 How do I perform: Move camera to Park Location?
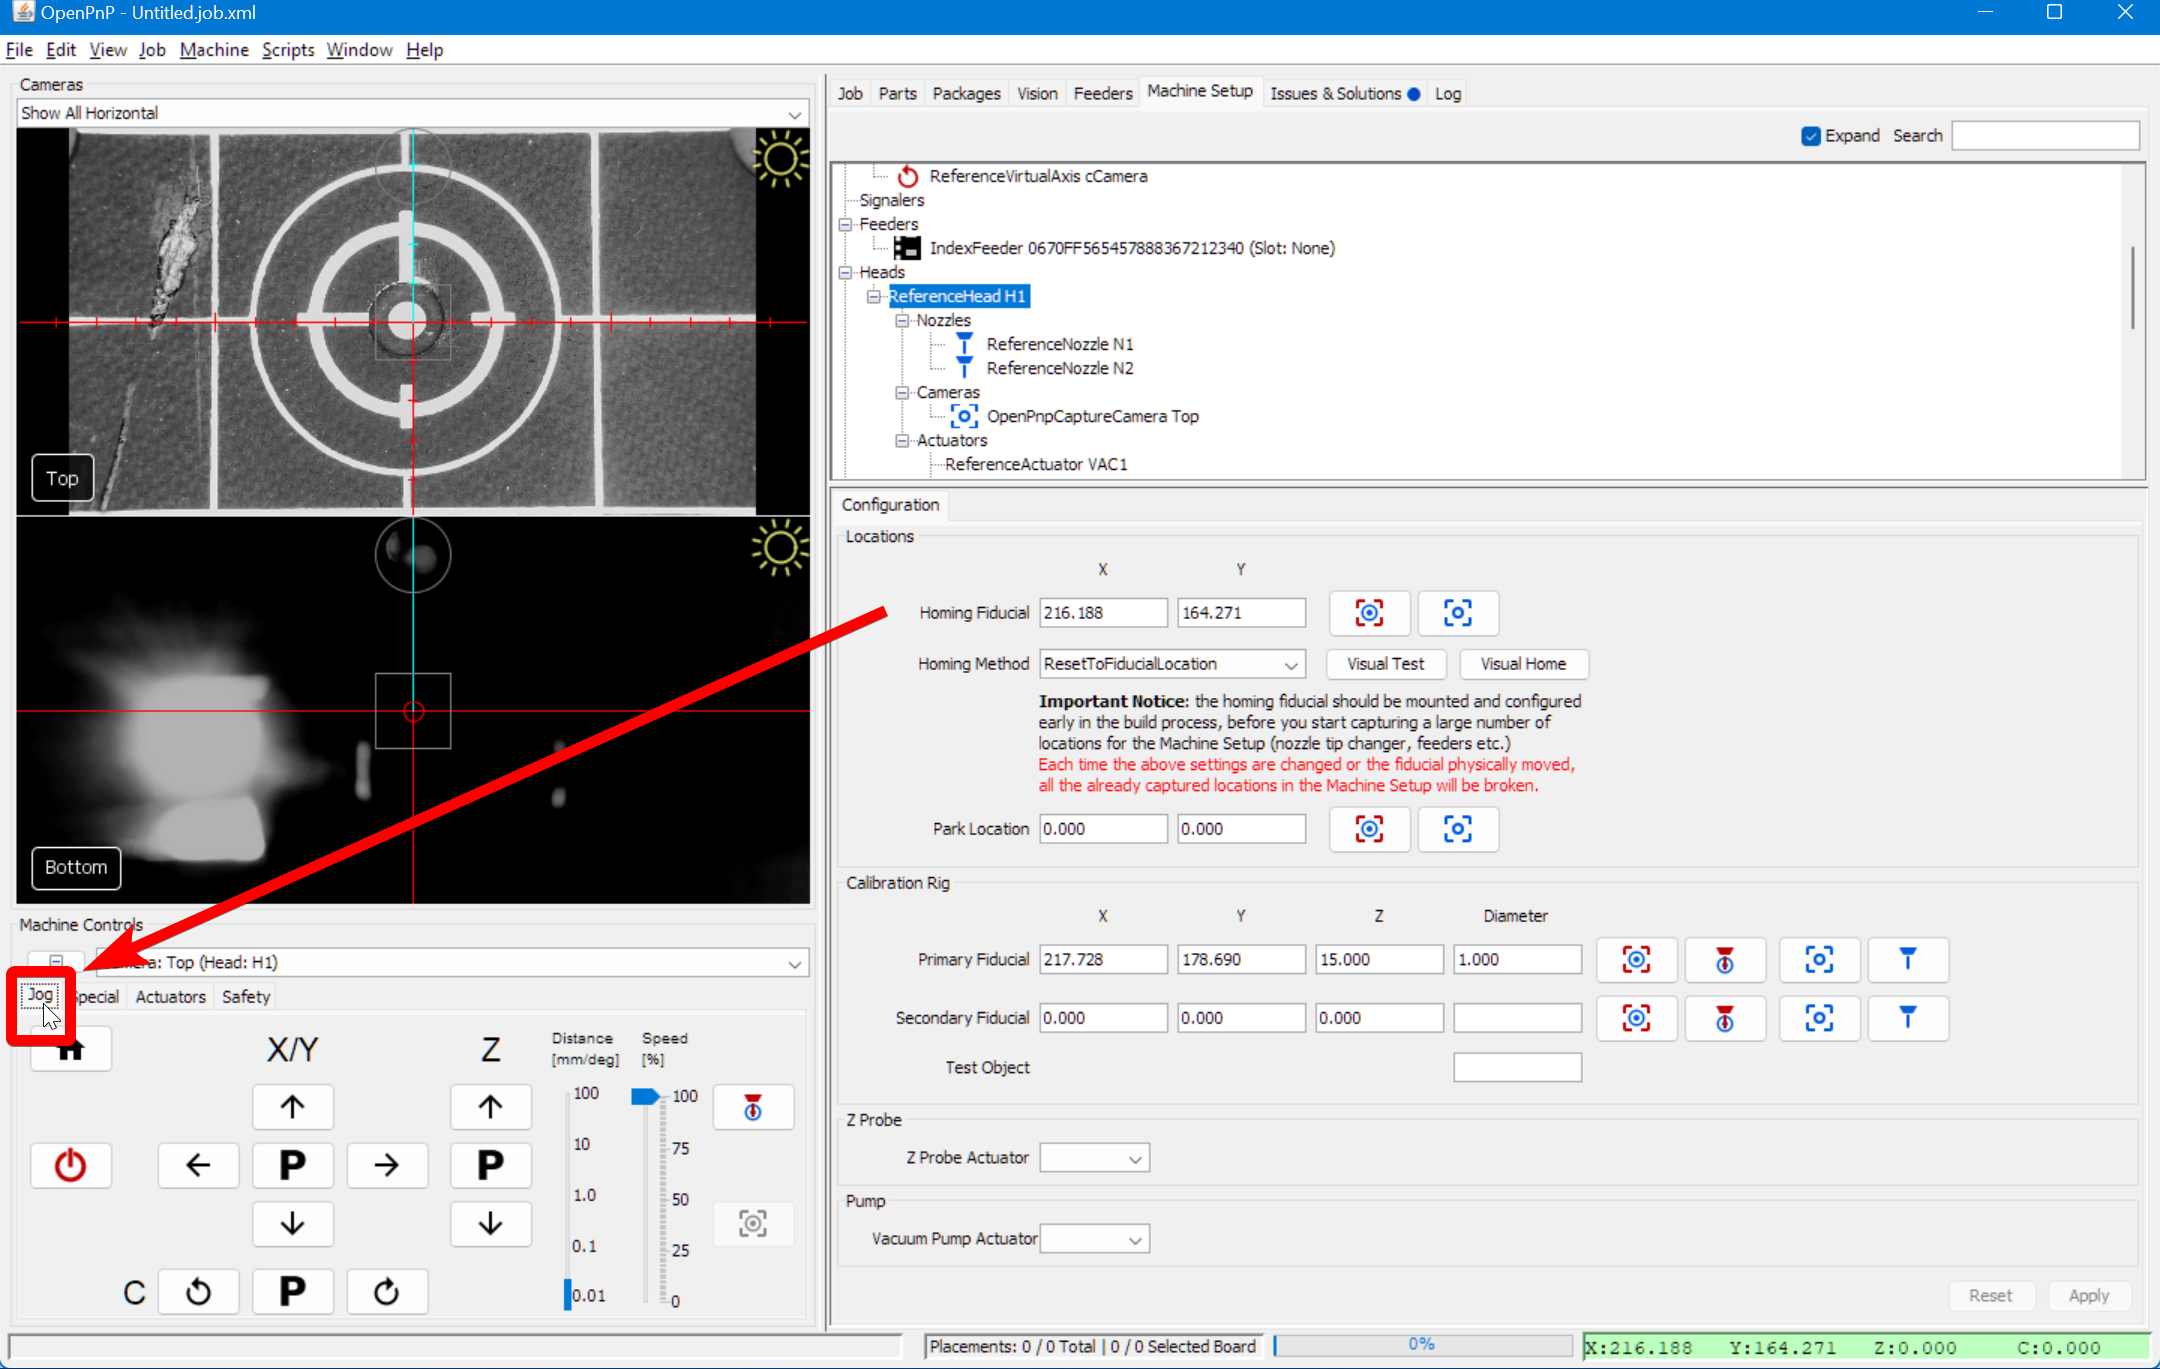(x=1457, y=829)
